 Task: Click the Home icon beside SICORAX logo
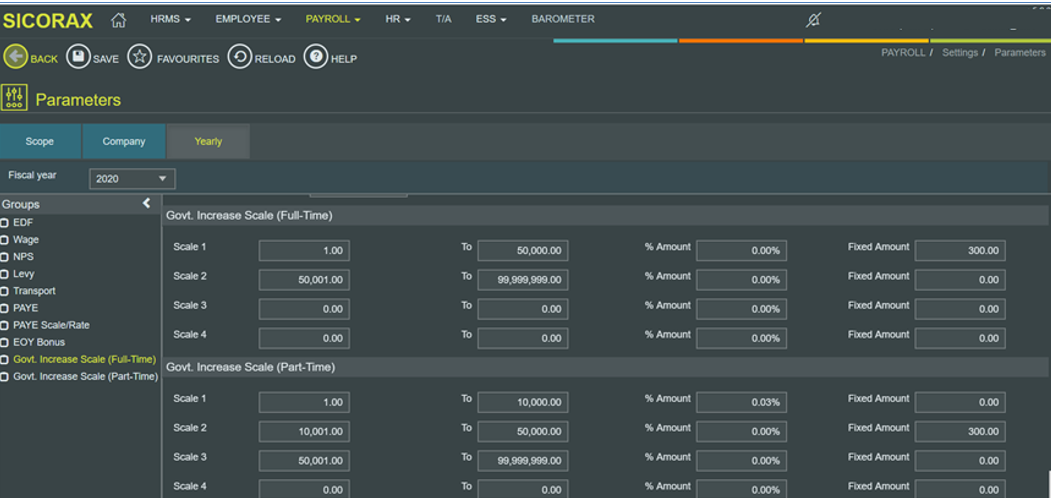pyautogui.click(x=118, y=19)
